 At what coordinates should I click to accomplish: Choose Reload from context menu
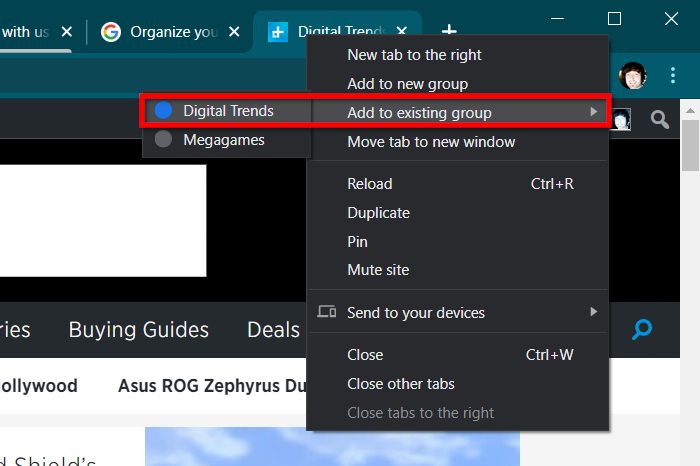458,184
